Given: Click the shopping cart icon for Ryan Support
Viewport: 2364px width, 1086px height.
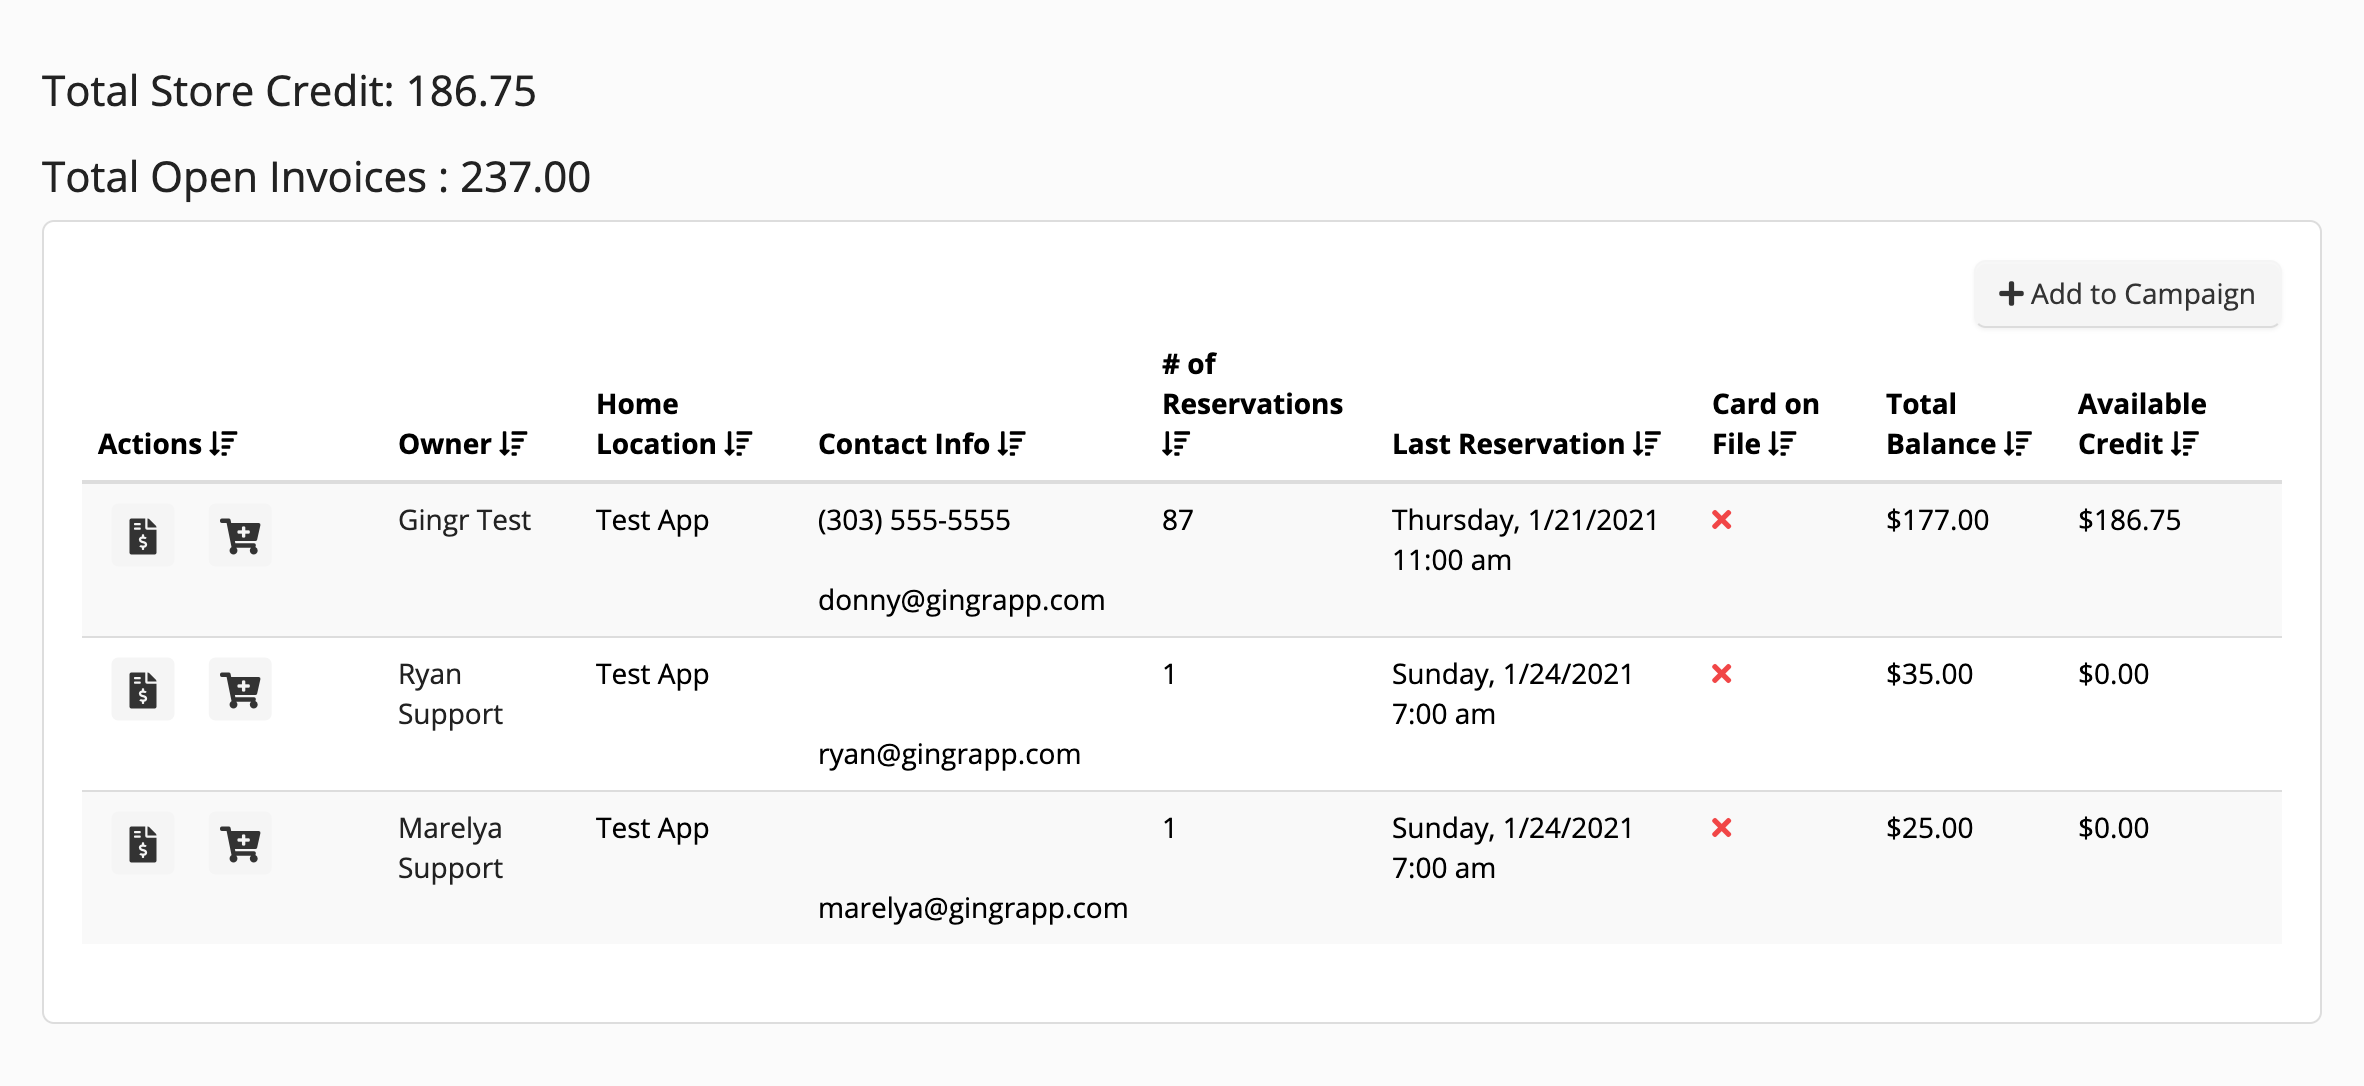Looking at the screenshot, I should click(240, 688).
